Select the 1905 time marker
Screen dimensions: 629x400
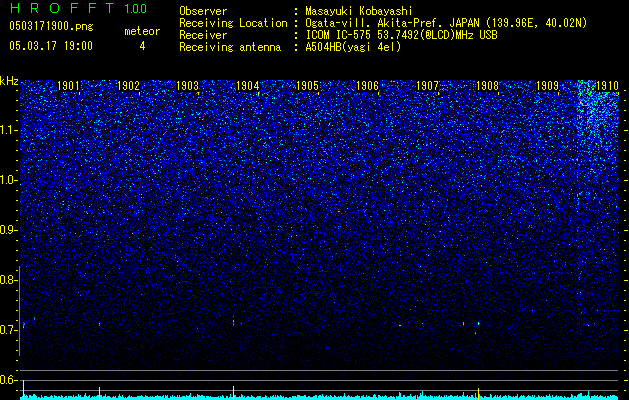[307, 85]
